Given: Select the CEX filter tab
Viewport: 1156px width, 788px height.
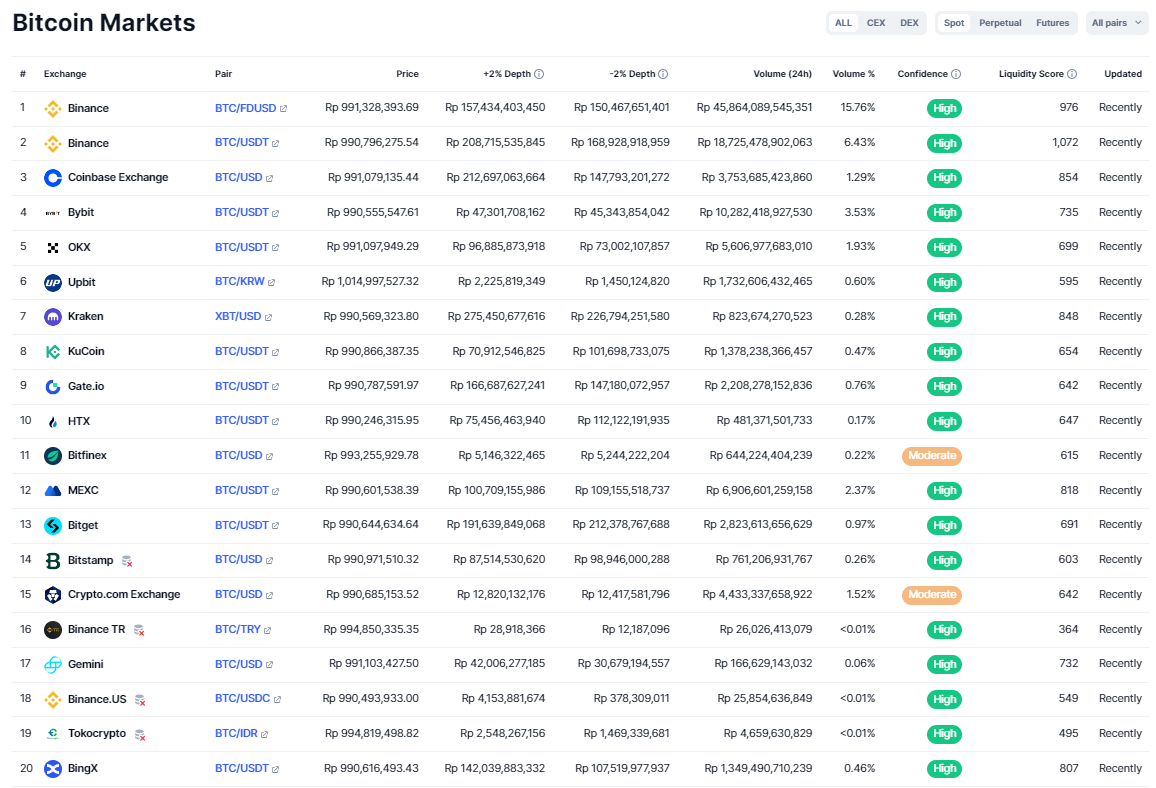Looking at the screenshot, I should tap(876, 23).
